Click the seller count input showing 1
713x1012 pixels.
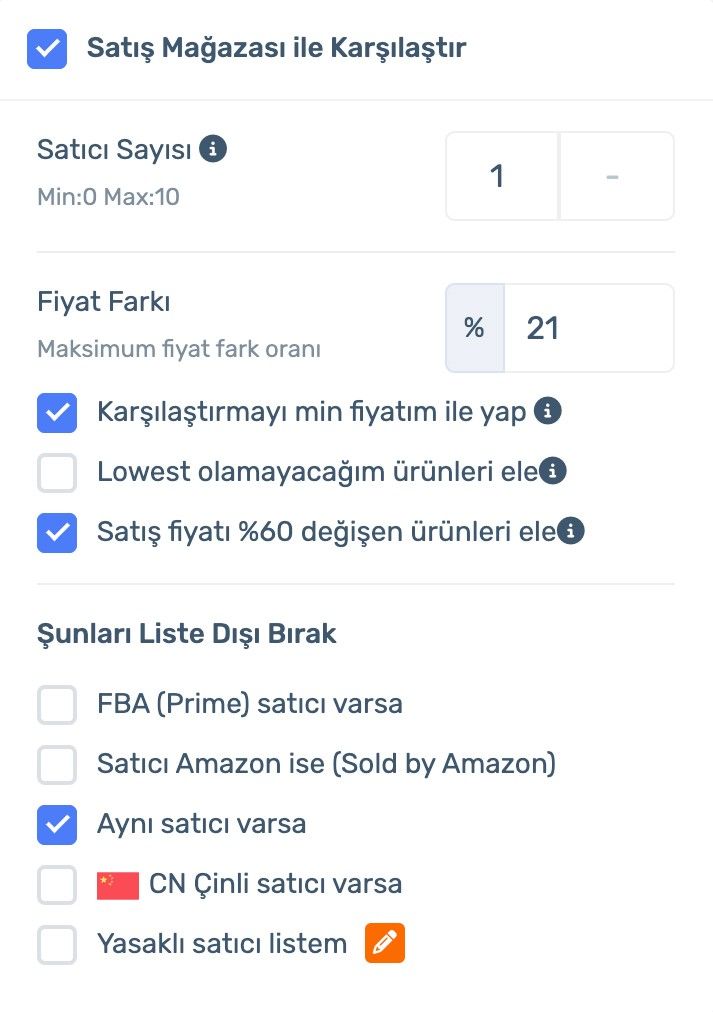[x=500, y=175]
